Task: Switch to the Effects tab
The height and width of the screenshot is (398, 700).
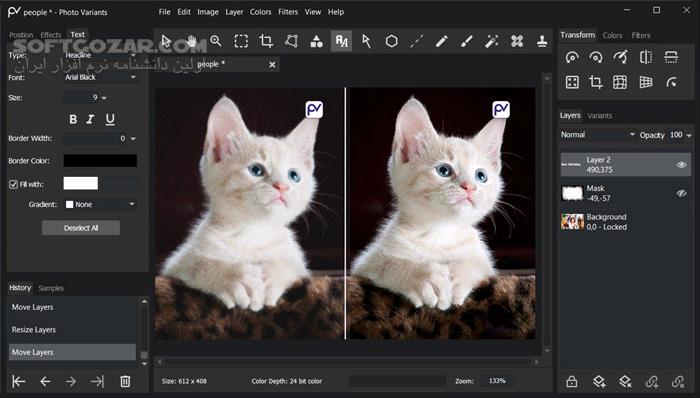Action: click(51, 35)
